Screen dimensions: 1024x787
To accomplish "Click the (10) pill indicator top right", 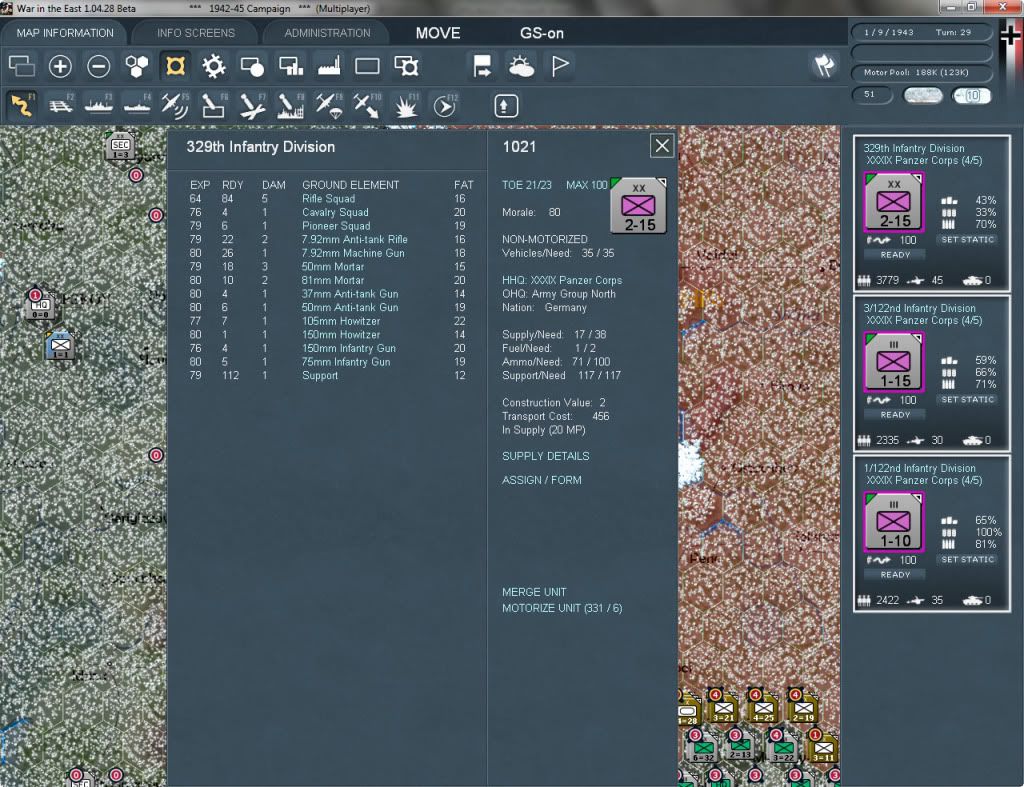I will click(970, 95).
